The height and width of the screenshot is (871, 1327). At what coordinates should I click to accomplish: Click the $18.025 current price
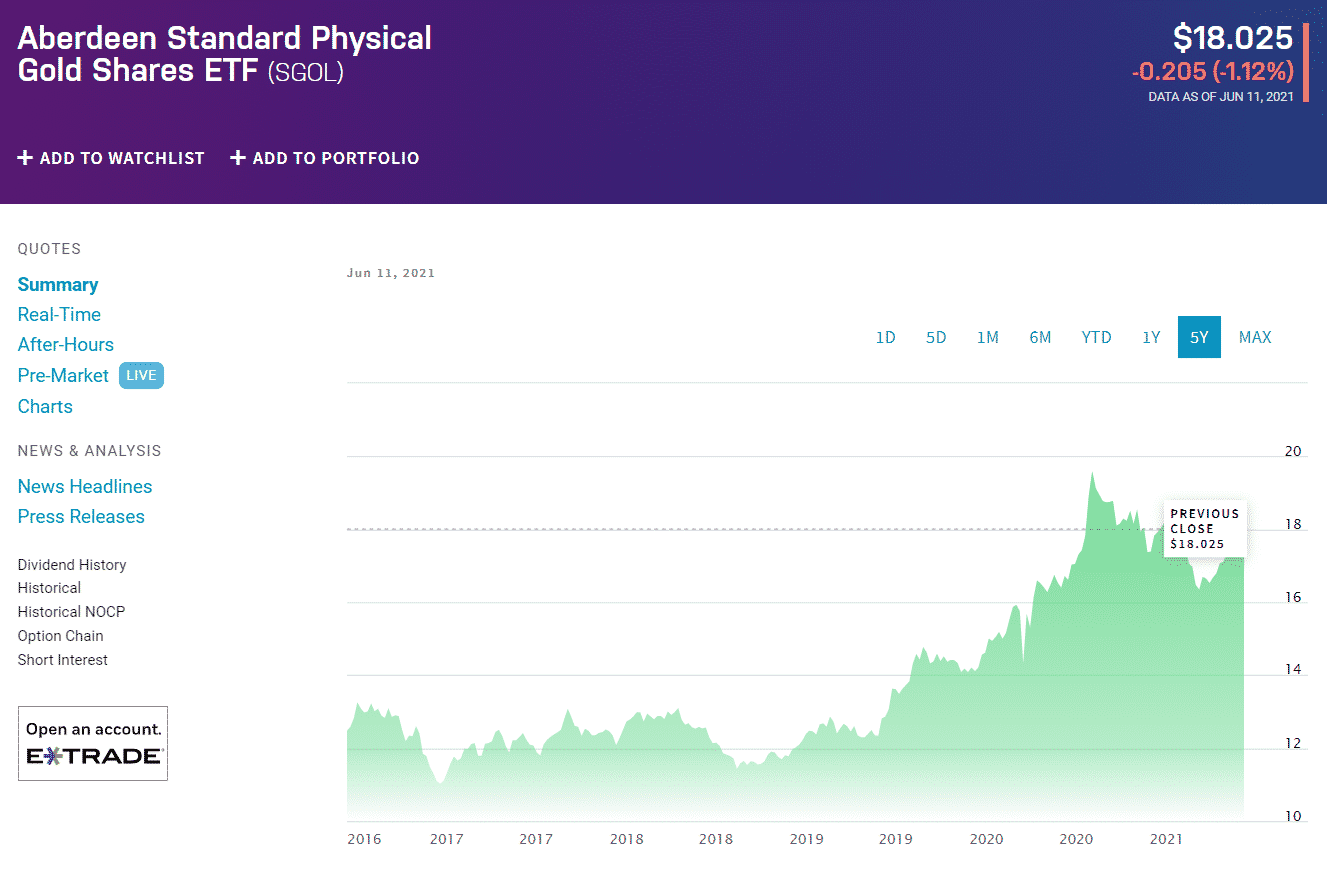coord(1233,38)
